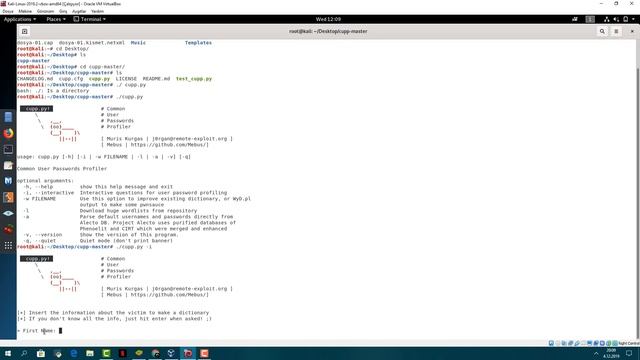The width and height of the screenshot is (640, 360).
Task: Open the eye-shaped Maltego icon in dock
Action: [8, 213]
